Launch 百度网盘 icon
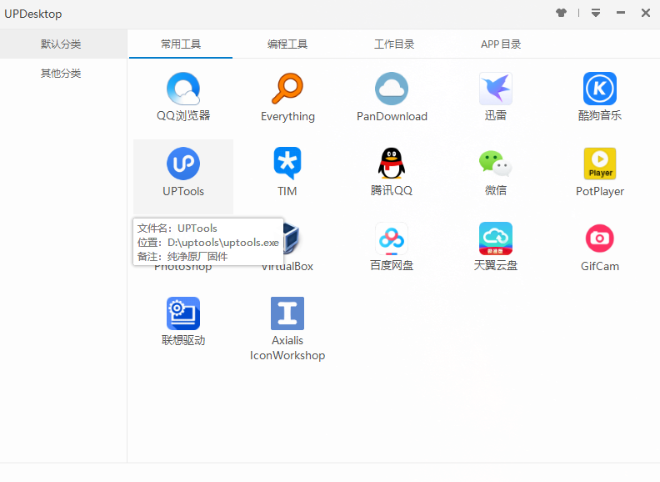Screen dimensions: 660x482 click(391, 238)
